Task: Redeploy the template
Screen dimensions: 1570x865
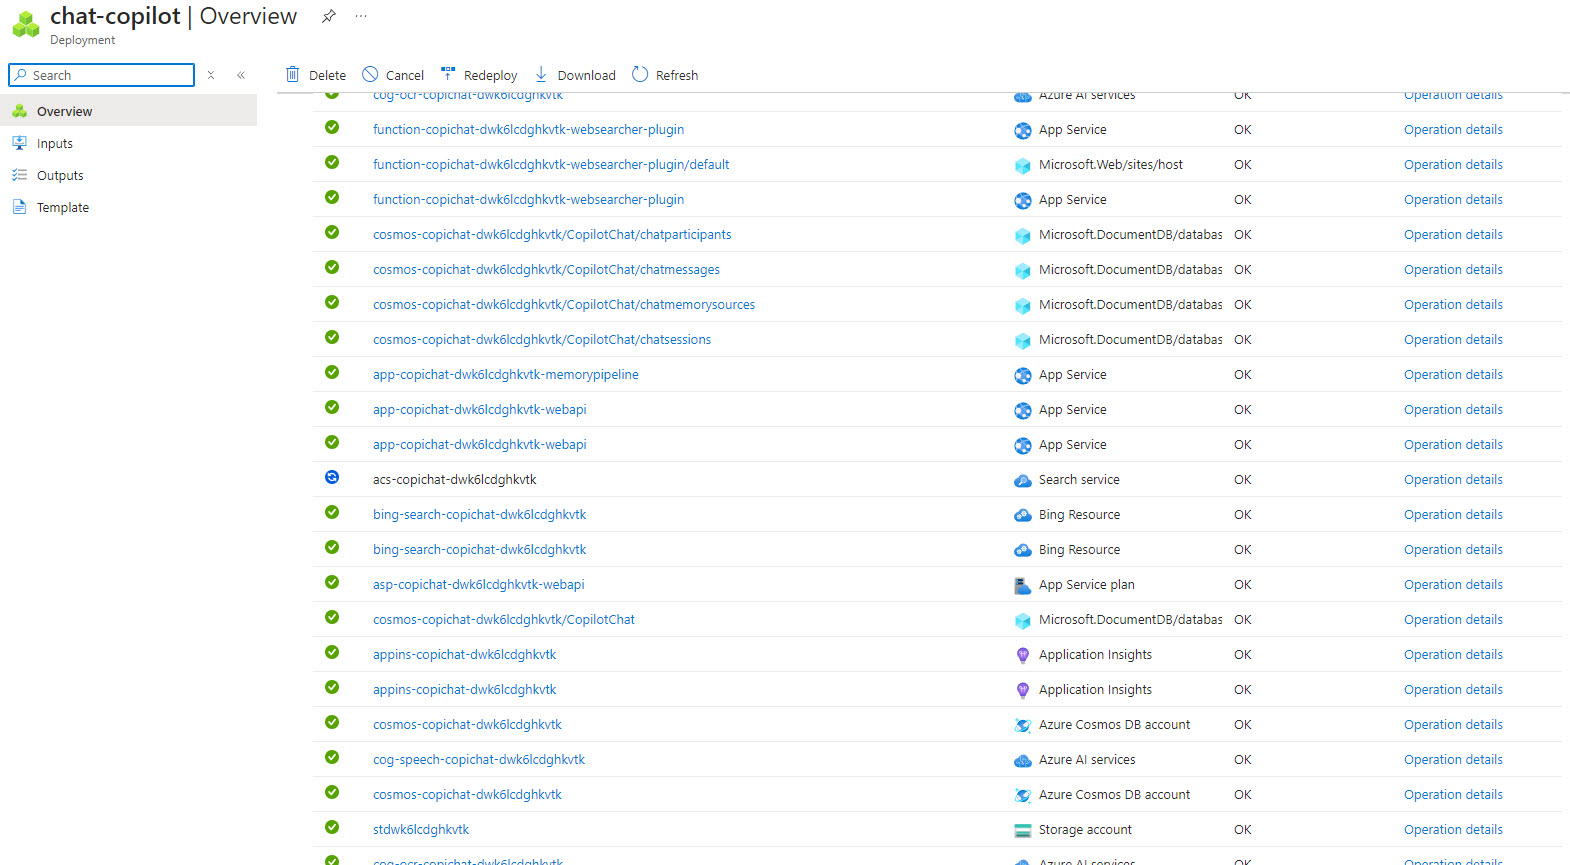Action: [x=479, y=75]
